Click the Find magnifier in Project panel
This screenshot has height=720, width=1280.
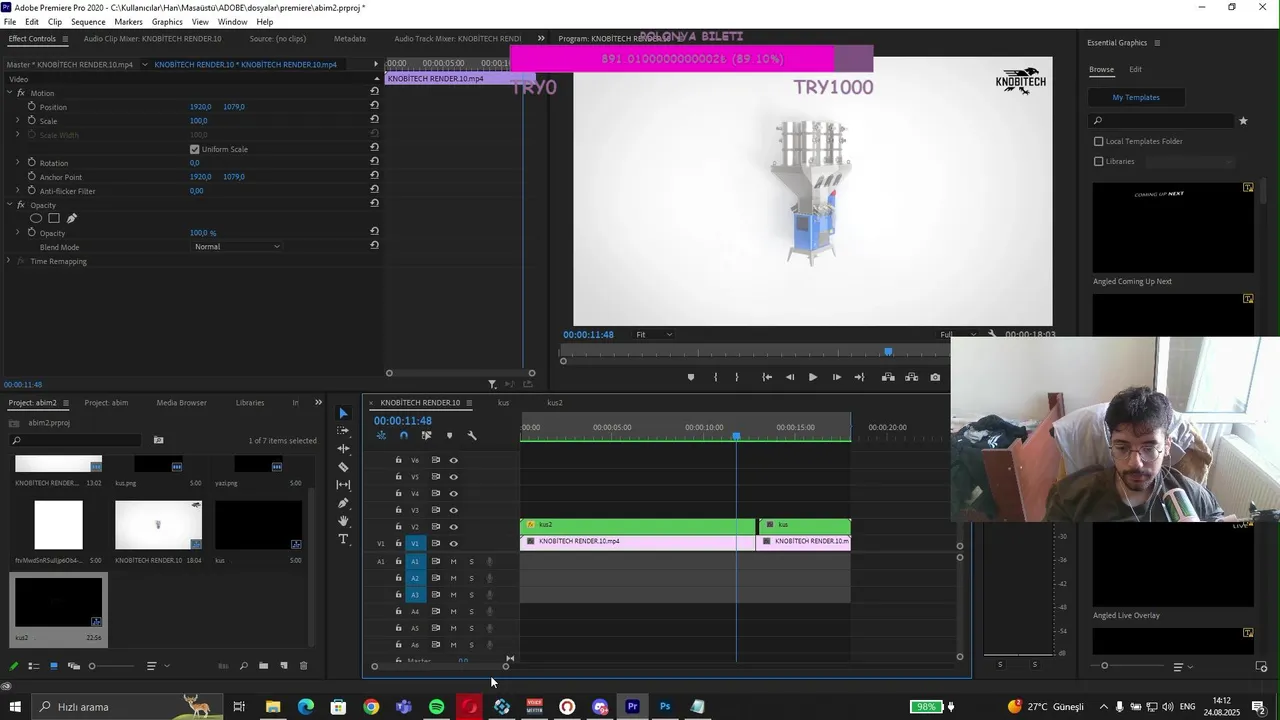pyautogui.click(x=243, y=666)
